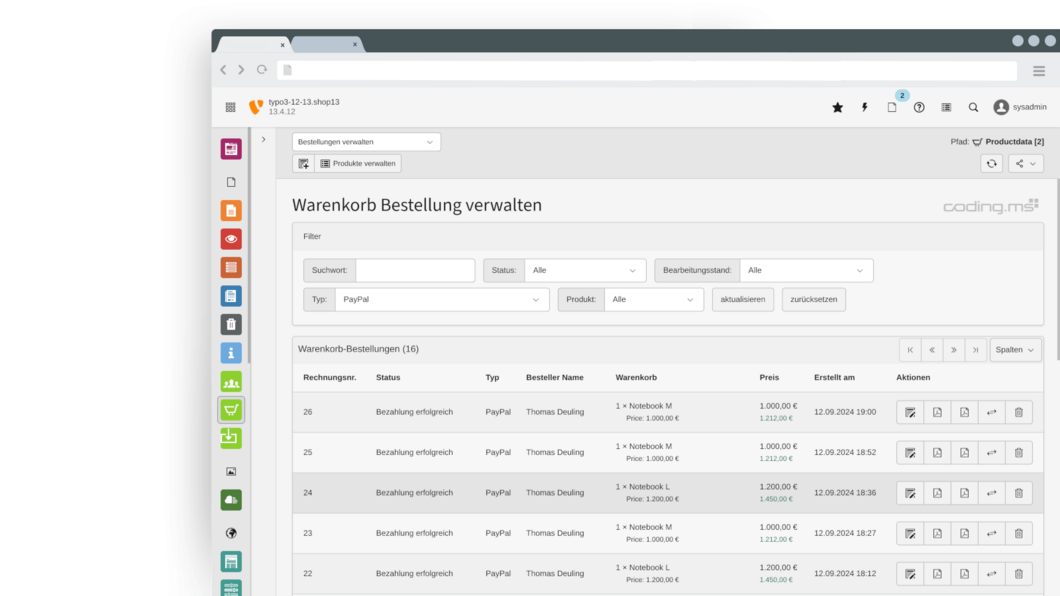Delete order 24 using the trash icon
The width and height of the screenshot is (1060, 596).
[x=1018, y=493]
